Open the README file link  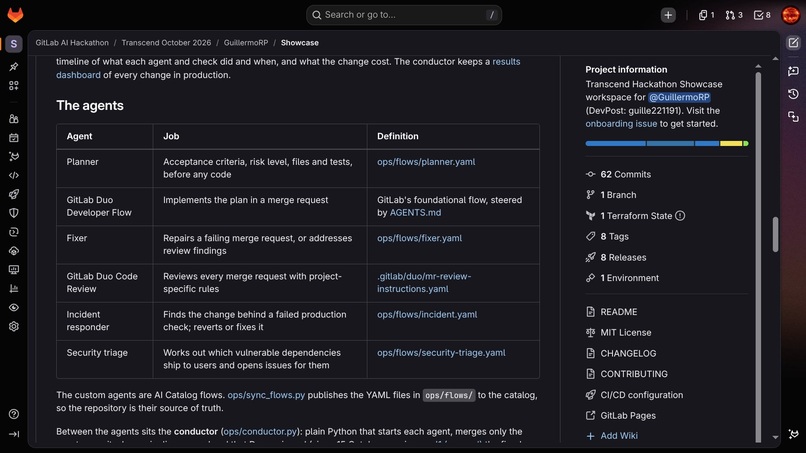(x=611, y=312)
